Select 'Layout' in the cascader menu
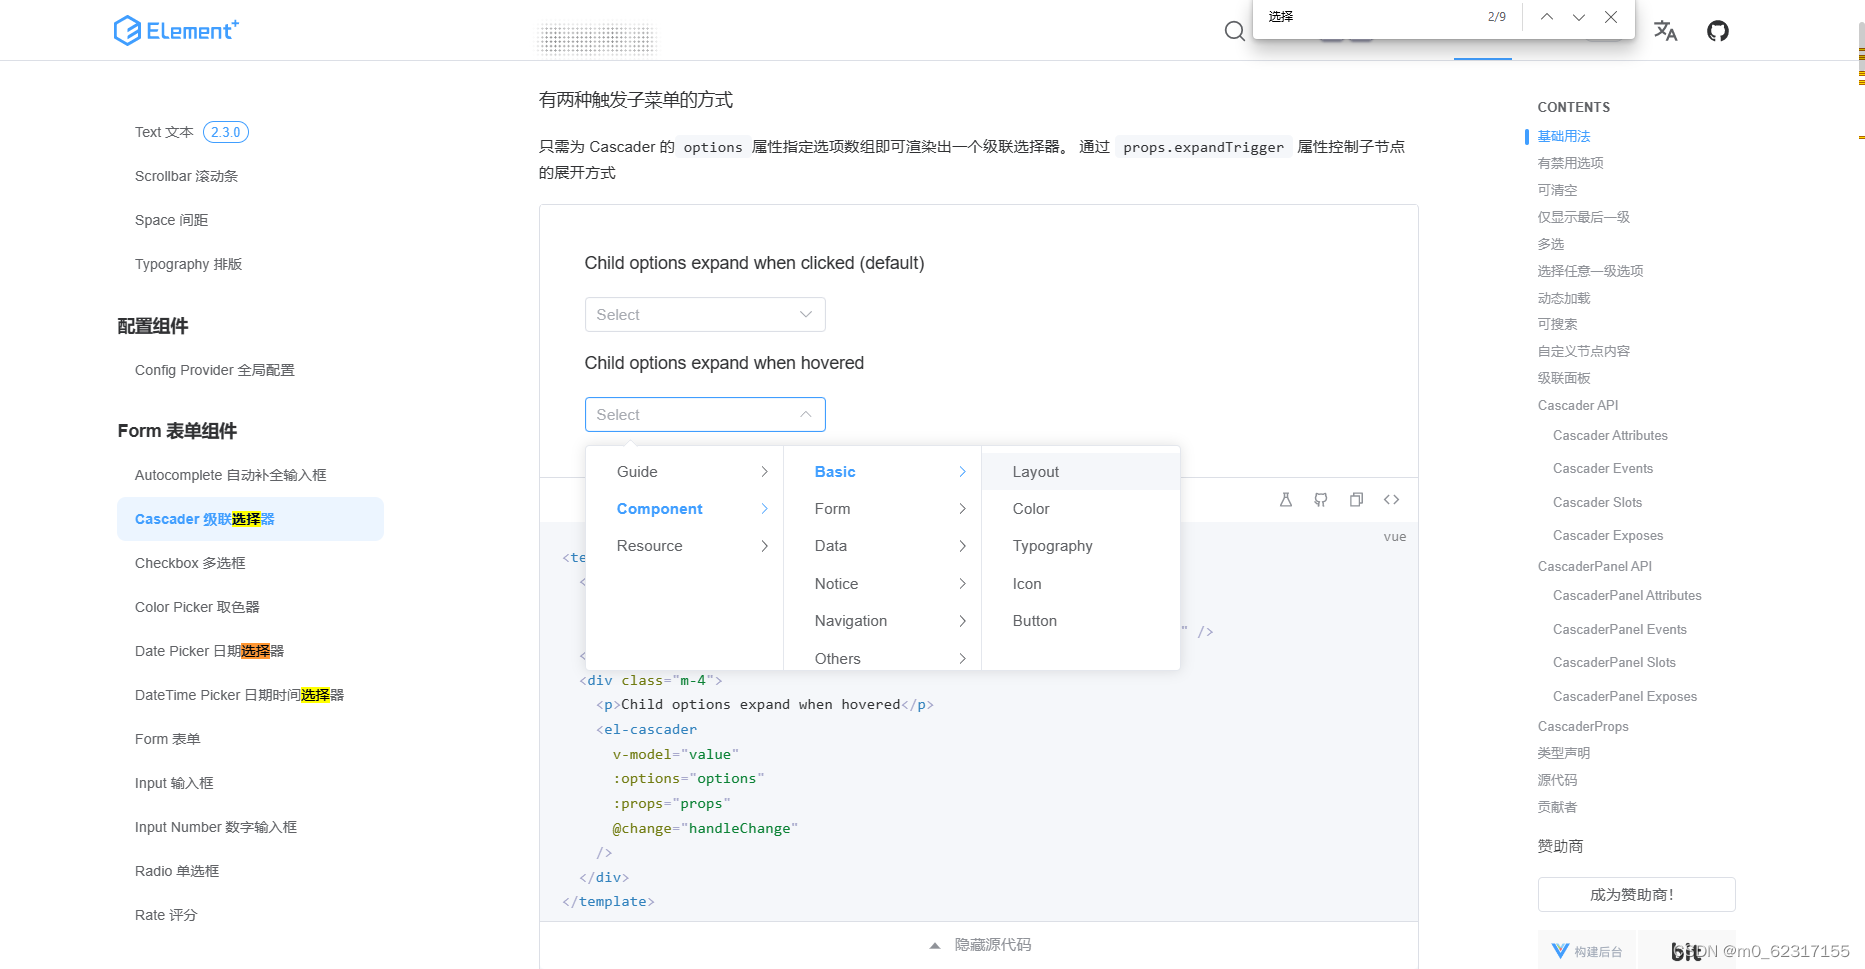The image size is (1865, 969). 1036,471
